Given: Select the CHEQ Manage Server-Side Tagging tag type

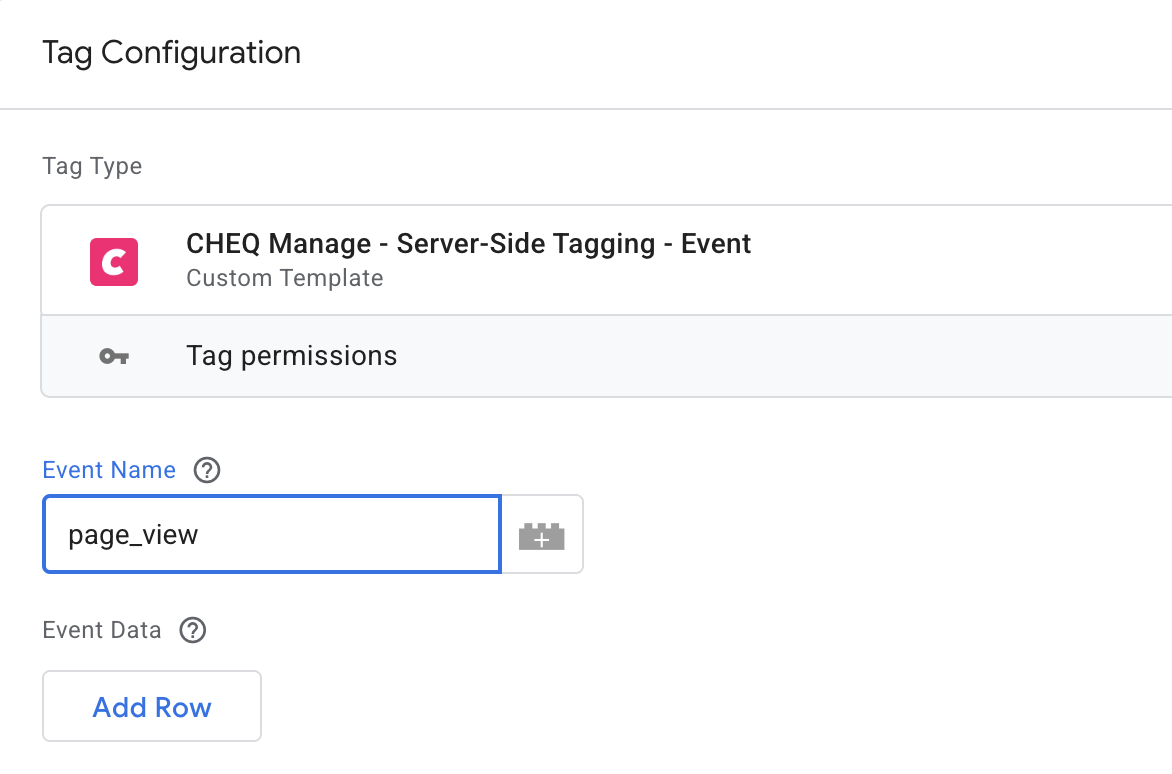Looking at the screenshot, I should pos(606,261).
